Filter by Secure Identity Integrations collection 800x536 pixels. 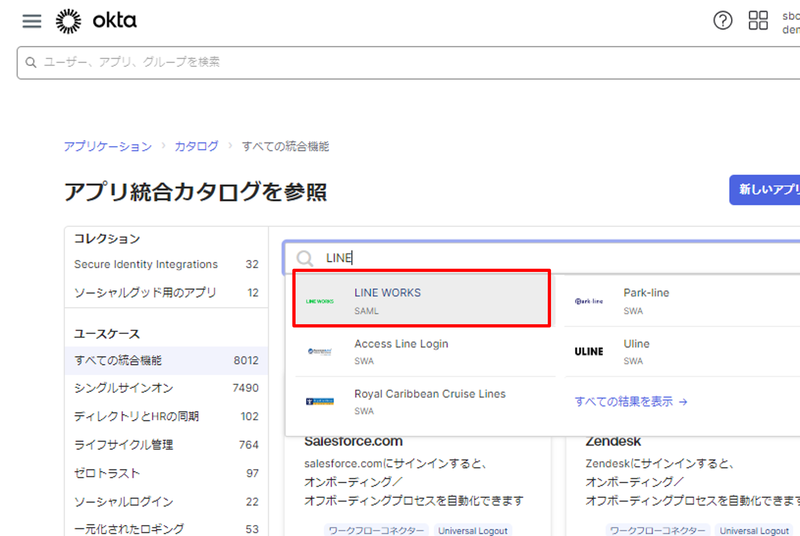coord(166,264)
